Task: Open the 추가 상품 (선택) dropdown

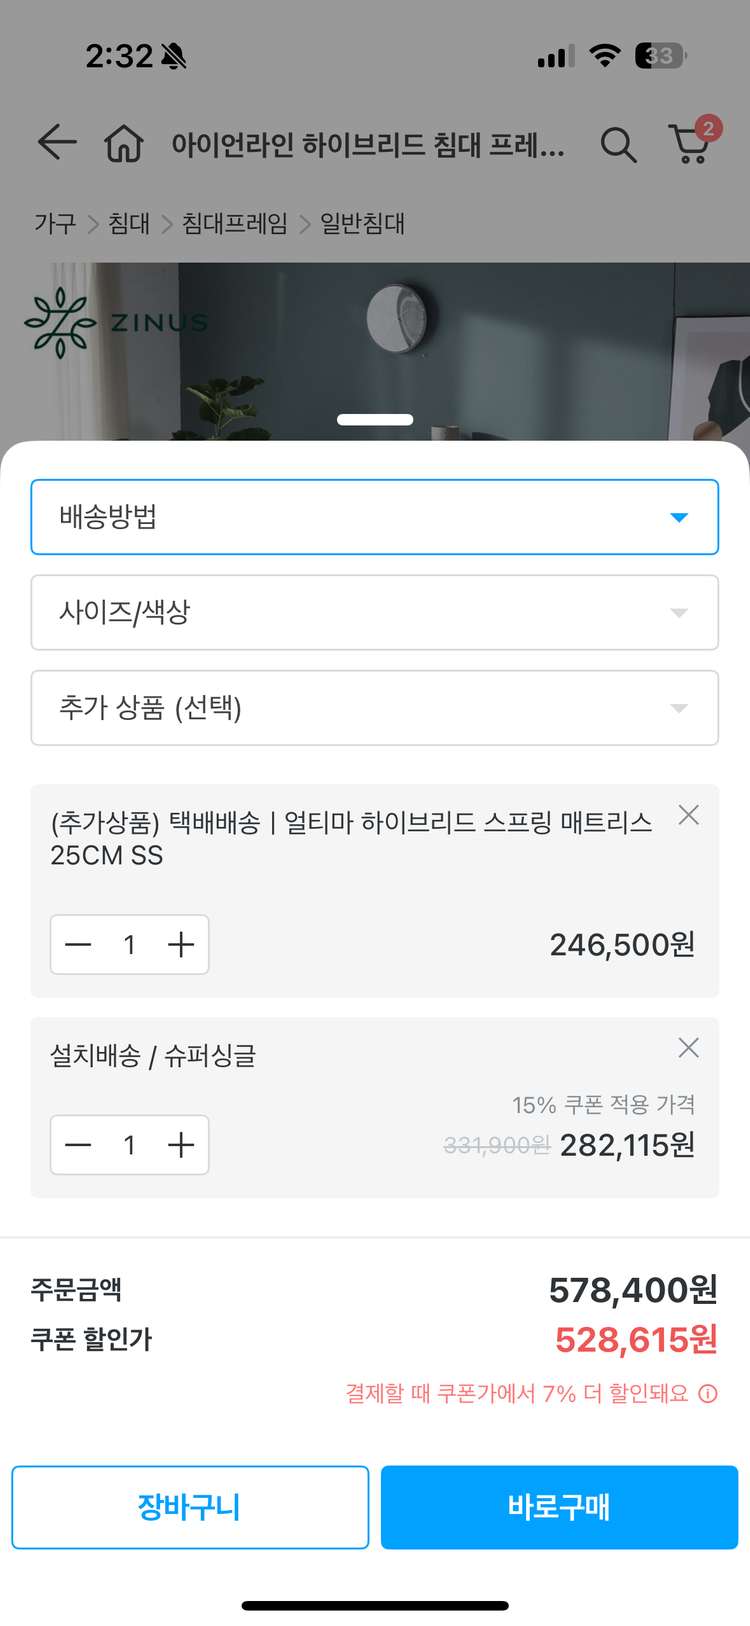Action: point(375,708)
